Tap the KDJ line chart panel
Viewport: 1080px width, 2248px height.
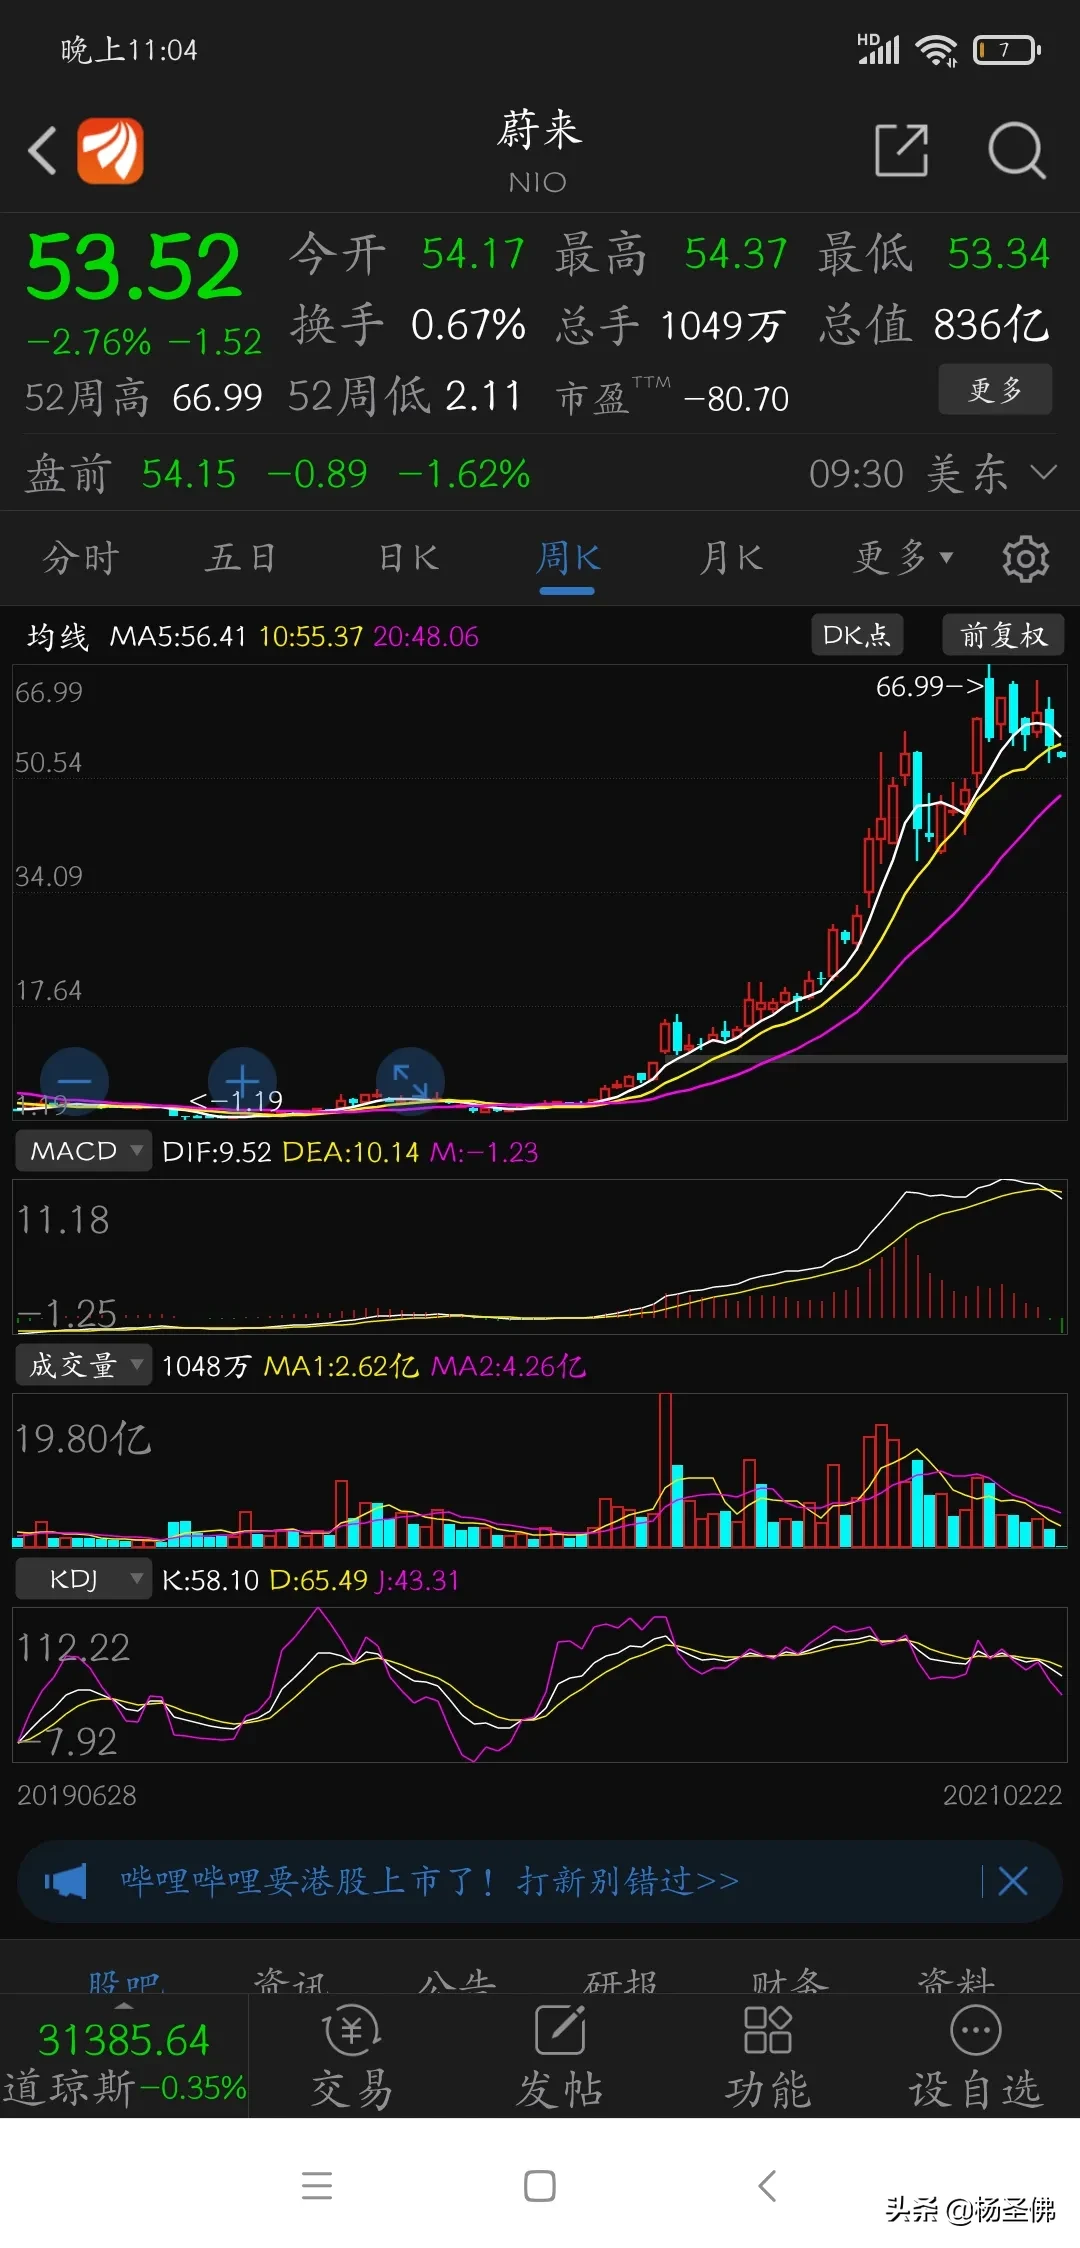[x=540, y=1684]
